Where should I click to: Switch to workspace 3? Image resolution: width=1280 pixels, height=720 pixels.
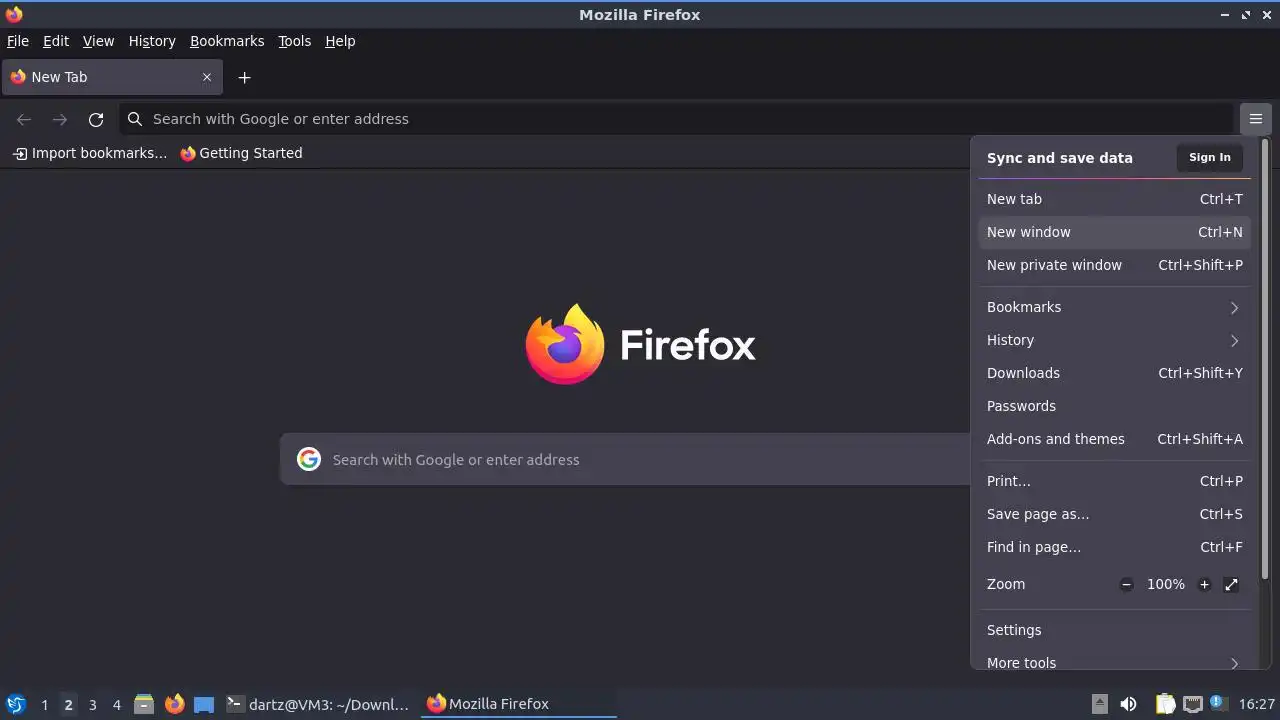[92, 704]
